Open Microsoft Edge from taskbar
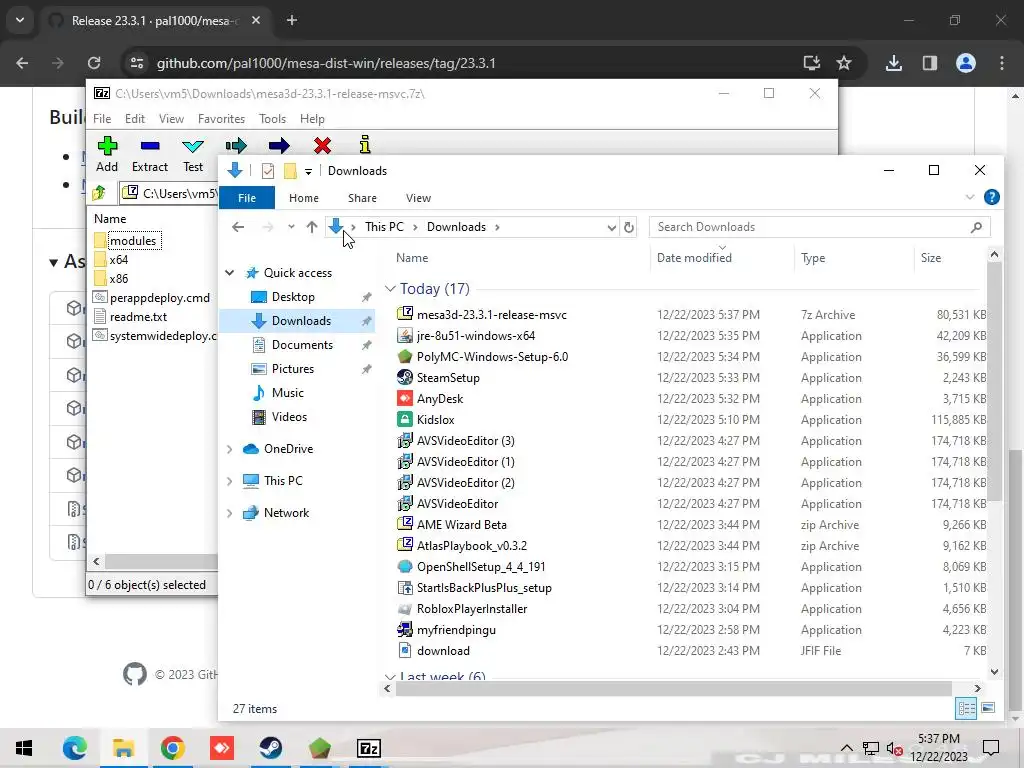Image resolution: width=1024 pixels, height=768 pixels. tap(74, 748)
